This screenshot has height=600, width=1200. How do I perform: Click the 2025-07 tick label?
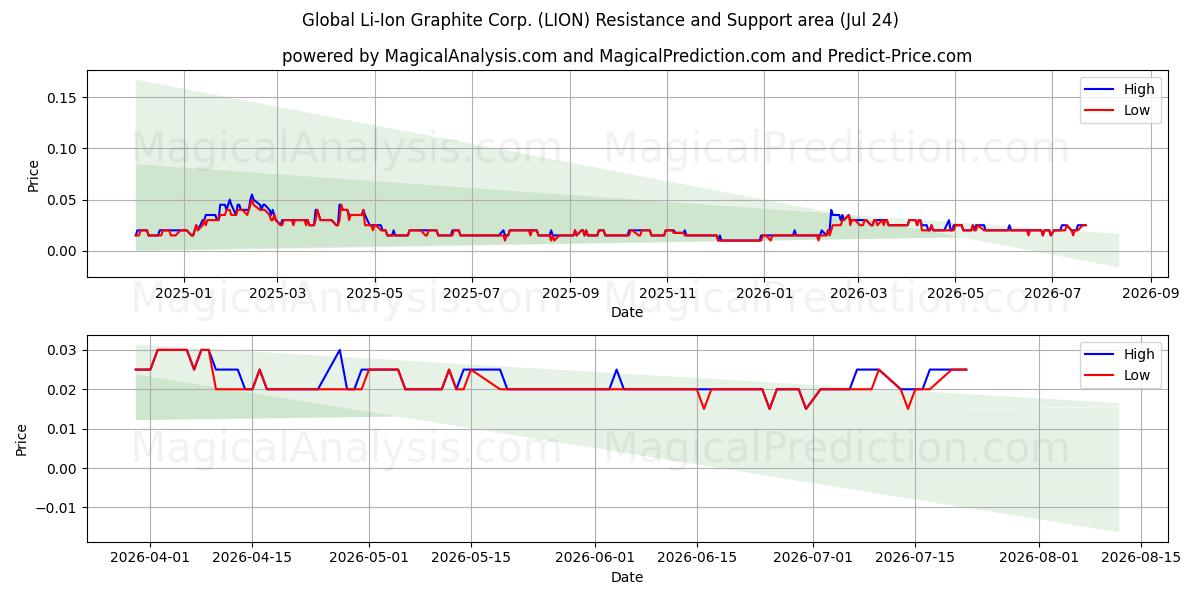471,293
